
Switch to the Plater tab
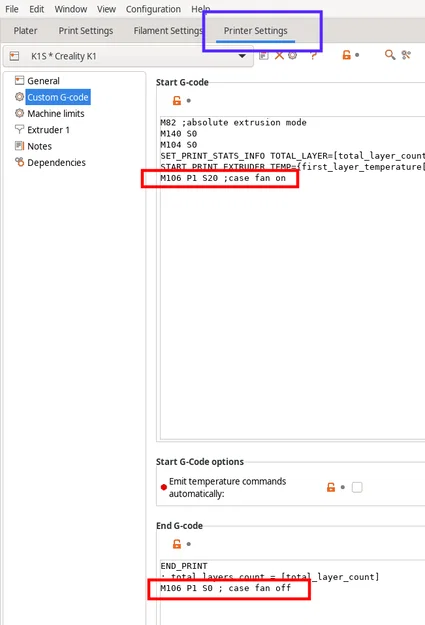pyautogui.click(x=25, y=31)
